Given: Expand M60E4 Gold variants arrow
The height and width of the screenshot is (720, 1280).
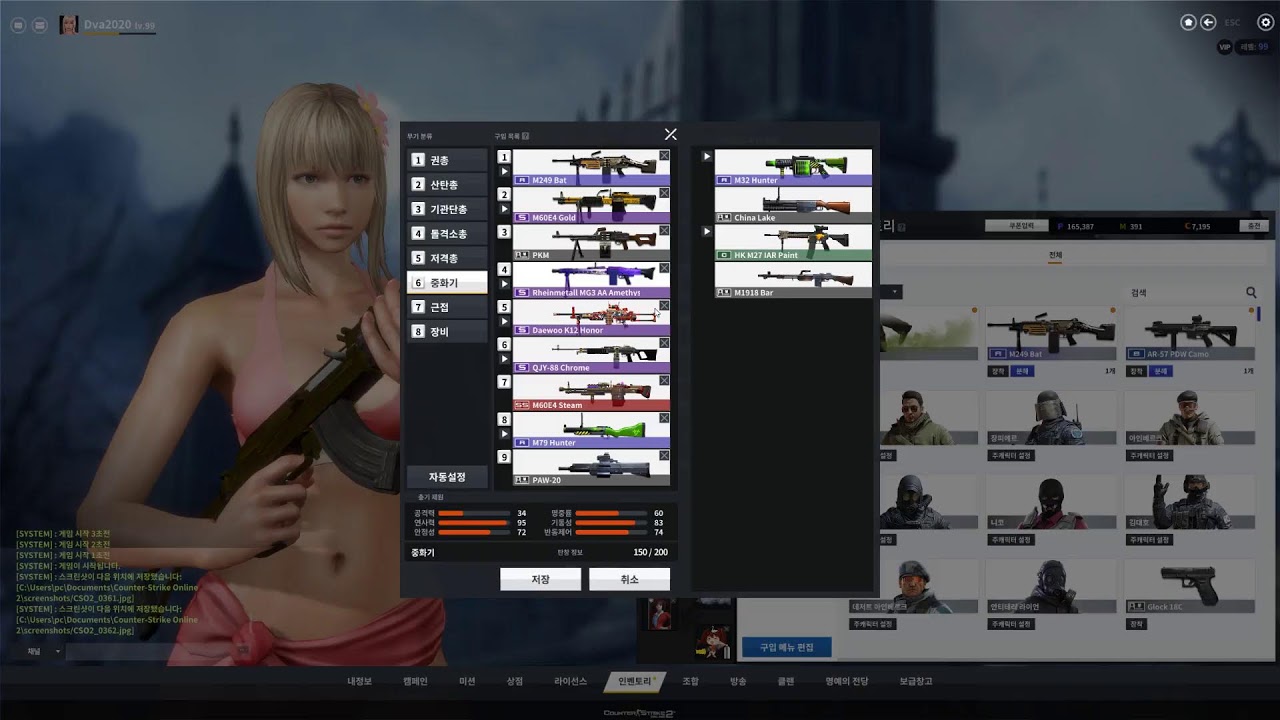Looking at the screenshot, I should point(505,210).
